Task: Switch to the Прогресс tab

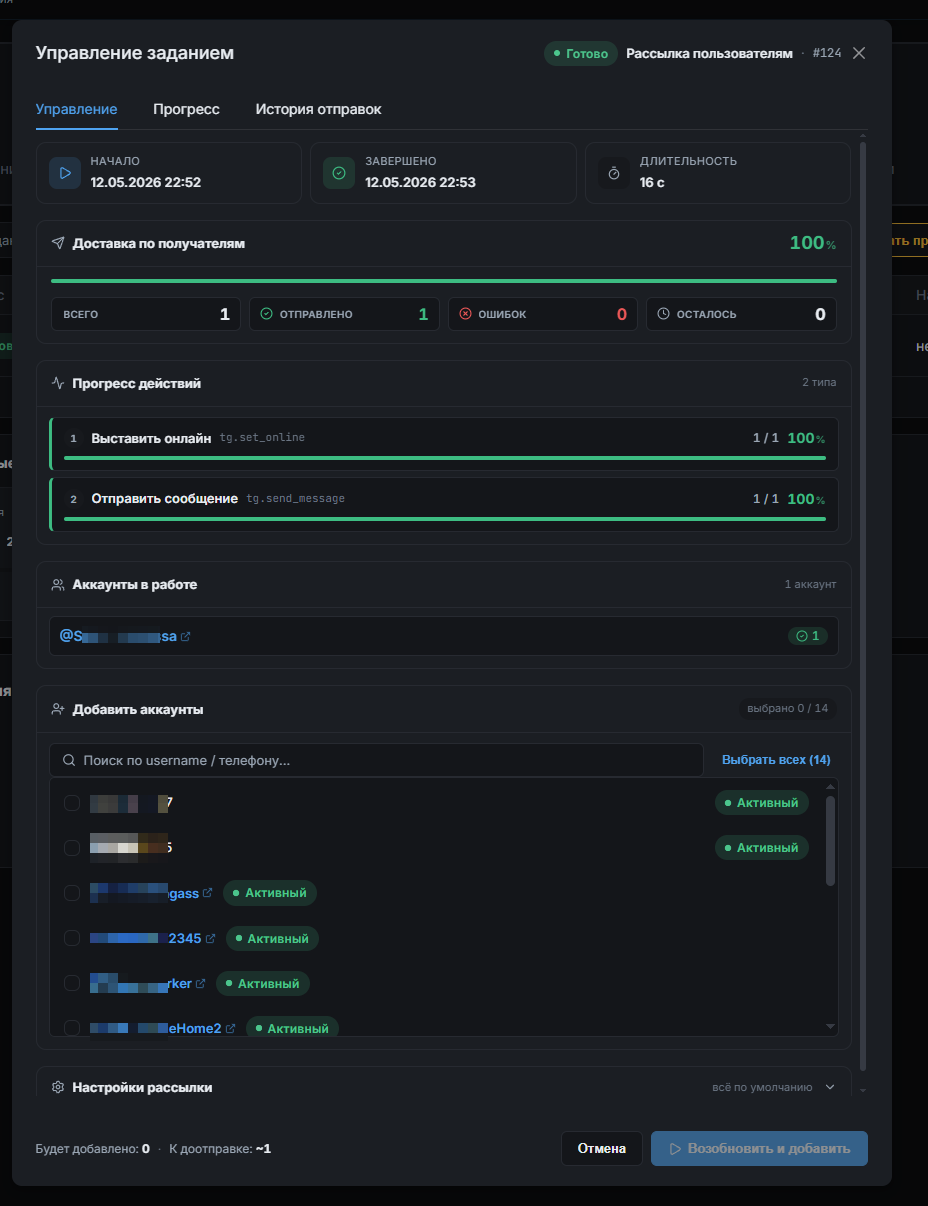Action: (x=186, y=109)
